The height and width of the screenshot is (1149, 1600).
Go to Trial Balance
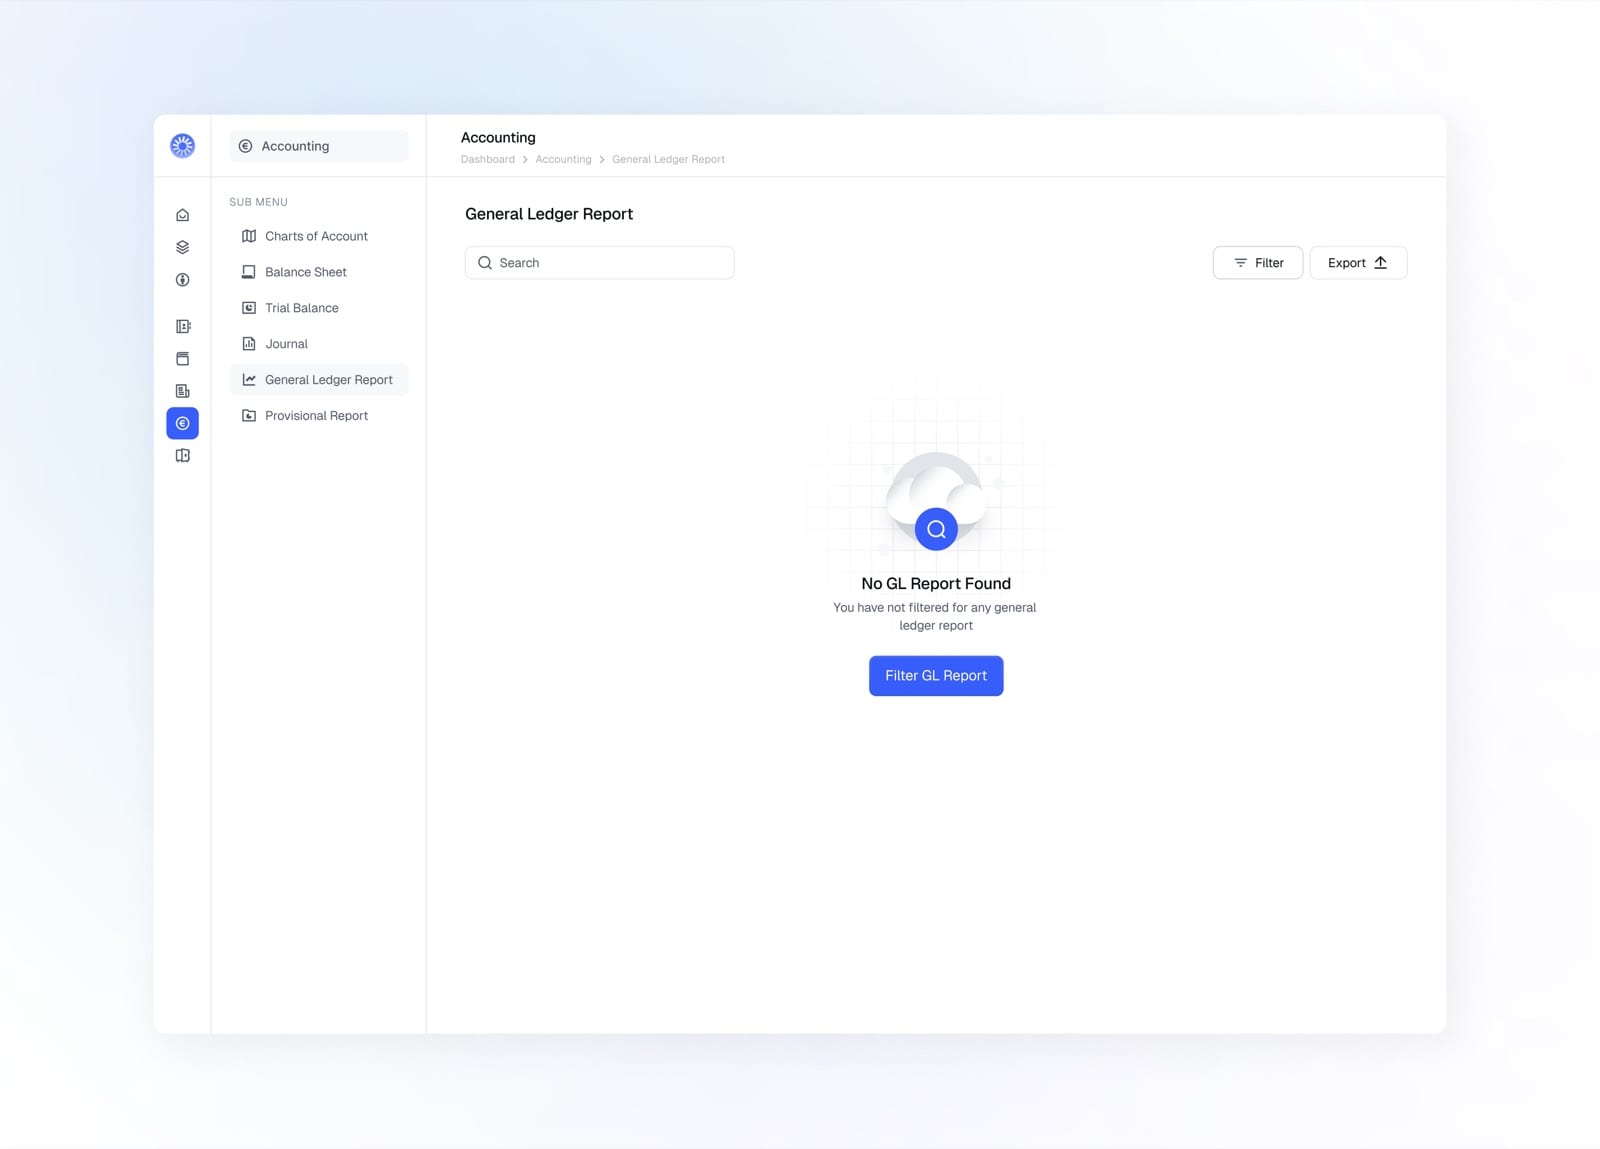click(318, 308)
